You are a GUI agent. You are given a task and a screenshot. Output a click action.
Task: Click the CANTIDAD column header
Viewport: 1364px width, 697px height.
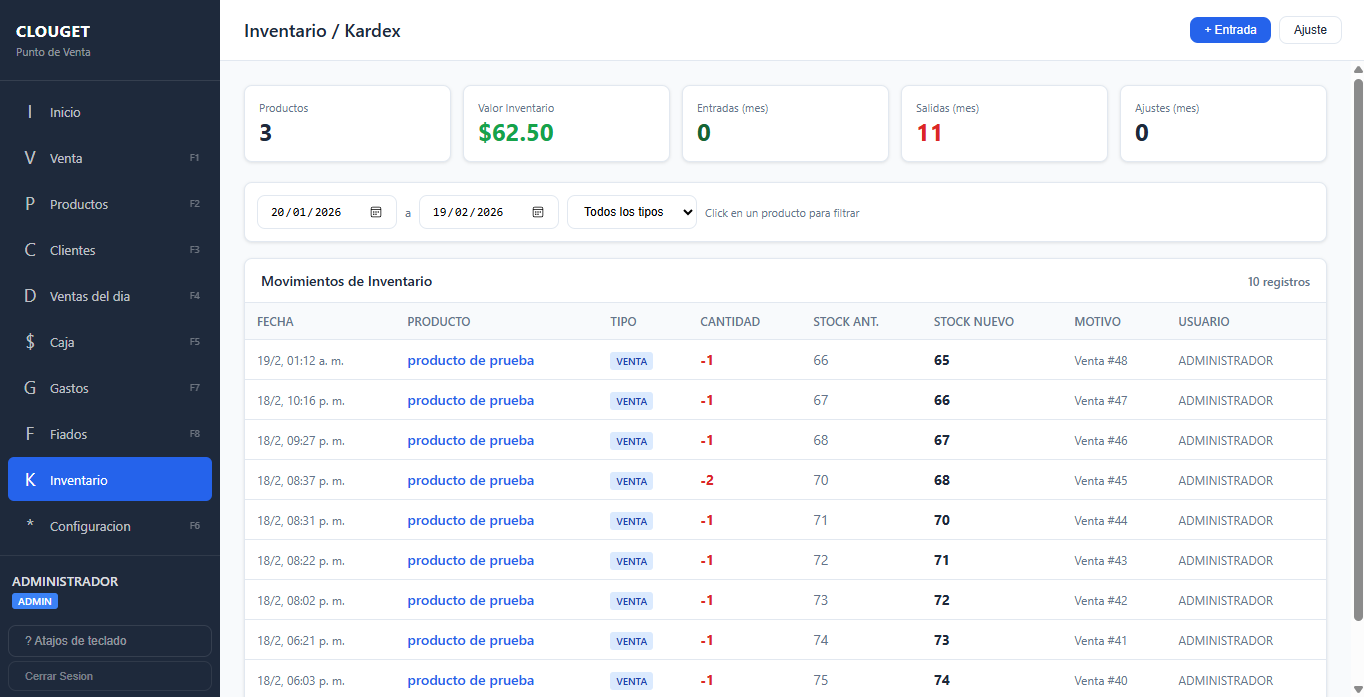point(730,322)
